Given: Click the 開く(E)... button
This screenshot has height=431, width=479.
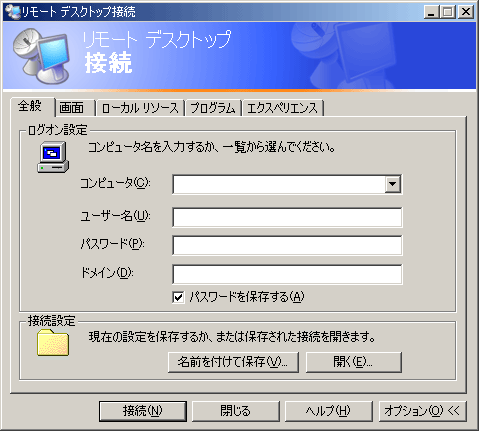Looking at the screenshot, I should pos(354,362).
